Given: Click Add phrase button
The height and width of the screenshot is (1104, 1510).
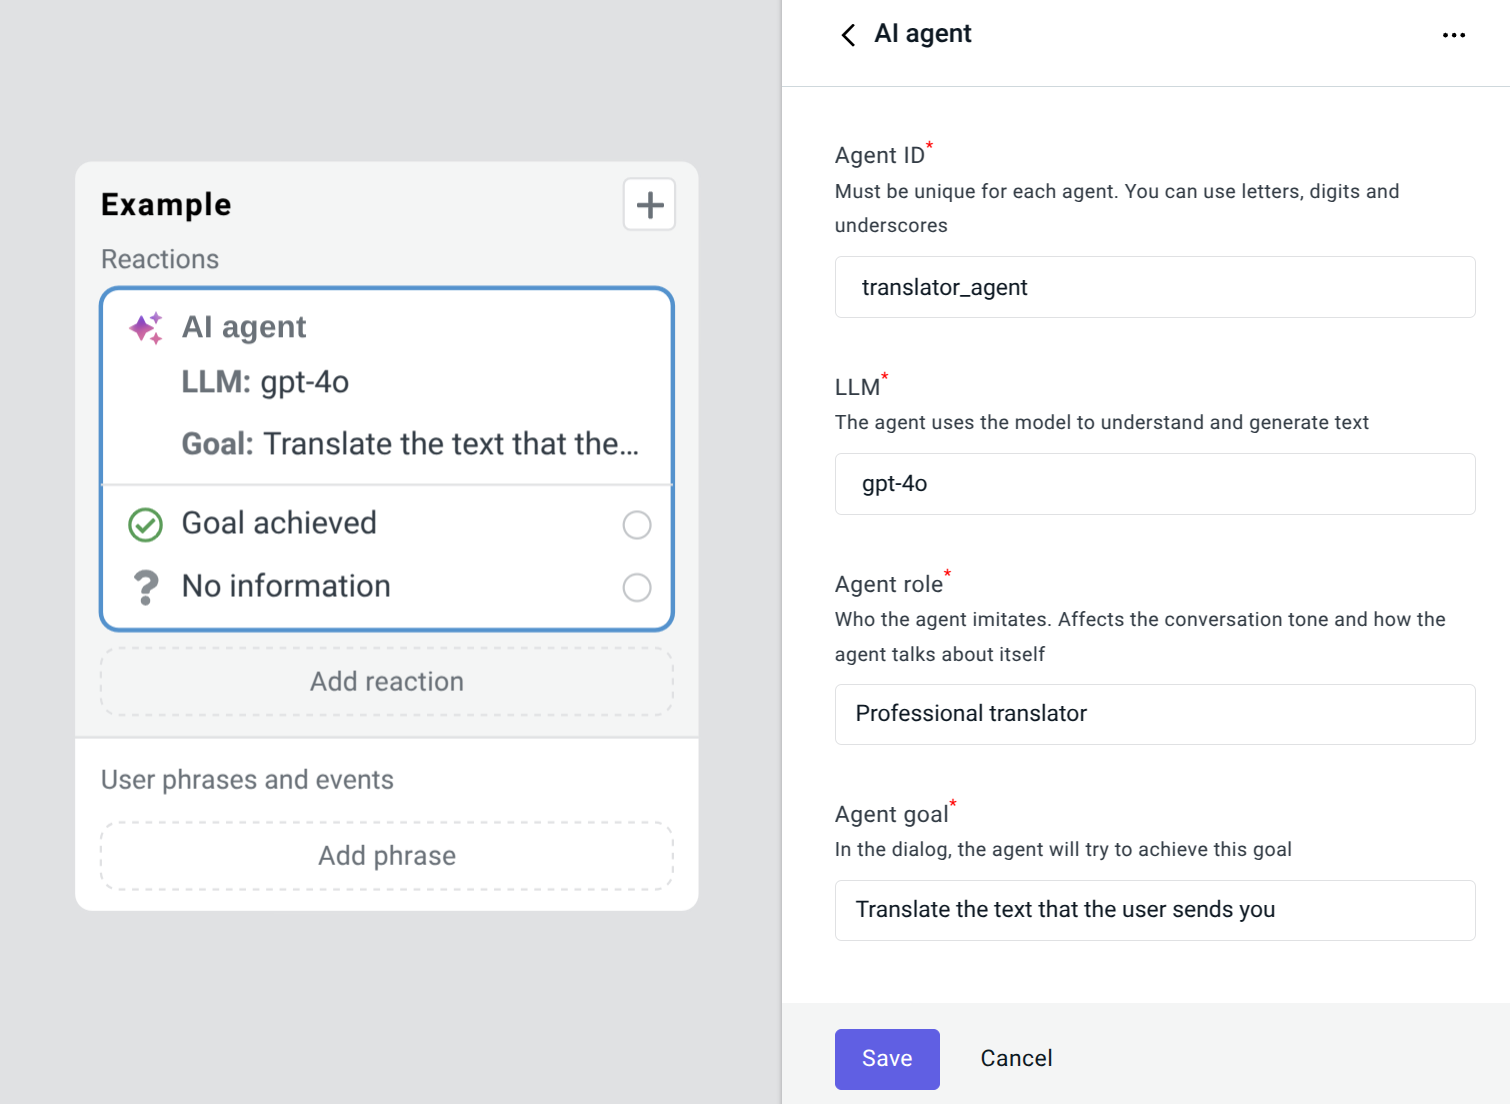Looking at the screenshot, I should (387, 856).
